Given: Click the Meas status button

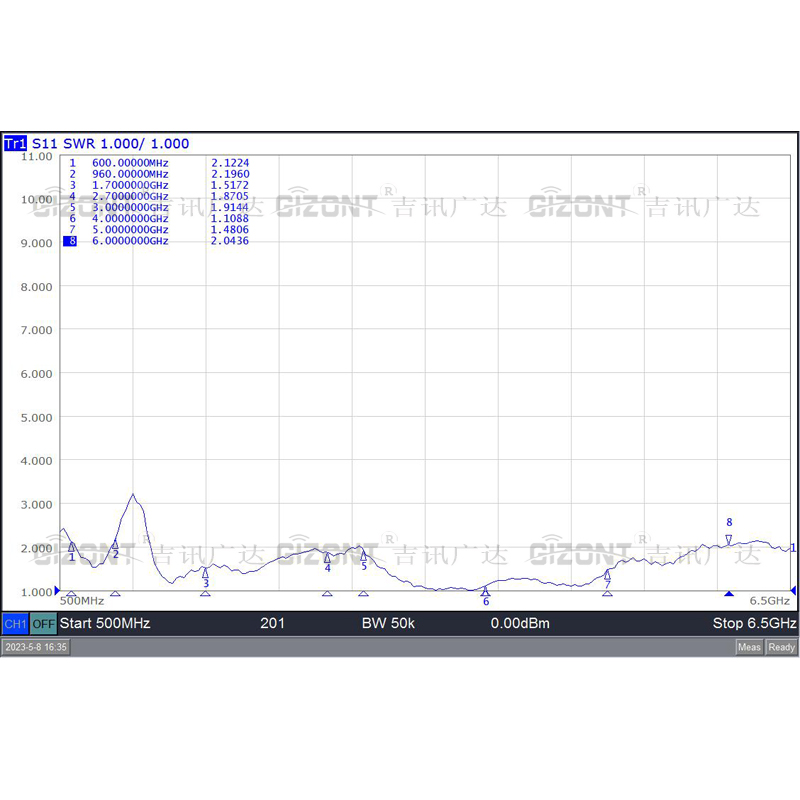Looking at the screenshot, I should (x=749, y=647).
